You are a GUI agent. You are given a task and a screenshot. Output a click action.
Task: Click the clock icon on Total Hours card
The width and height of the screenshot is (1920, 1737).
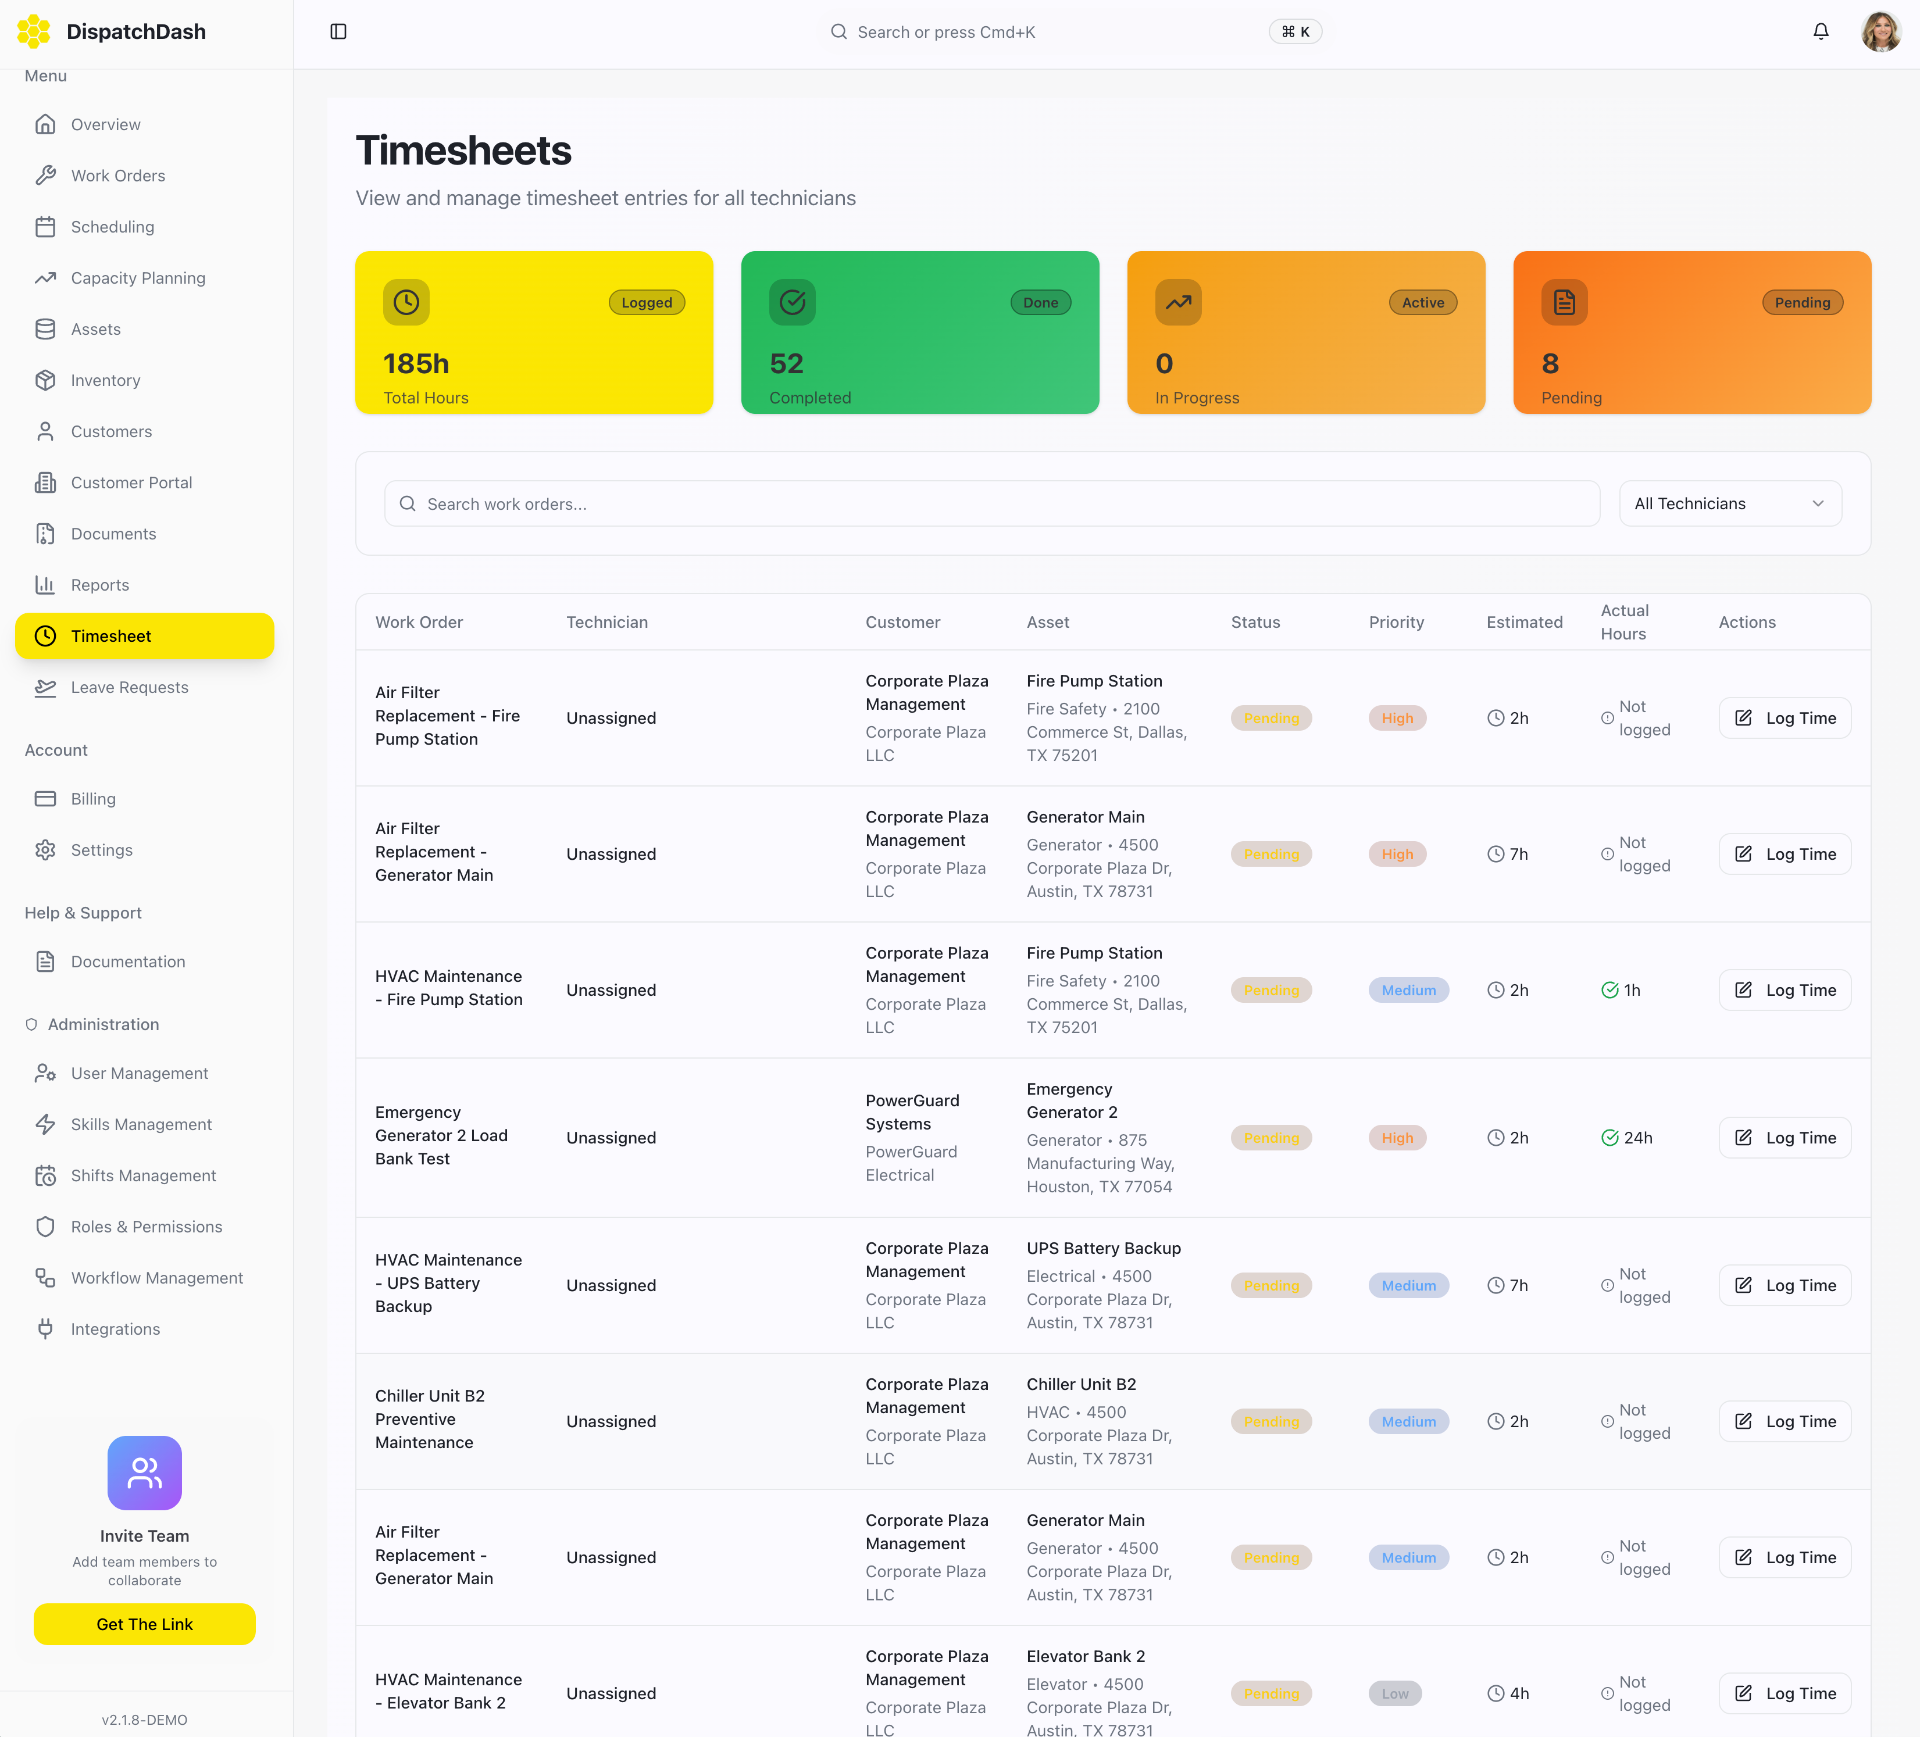click(x=406, y=302)
